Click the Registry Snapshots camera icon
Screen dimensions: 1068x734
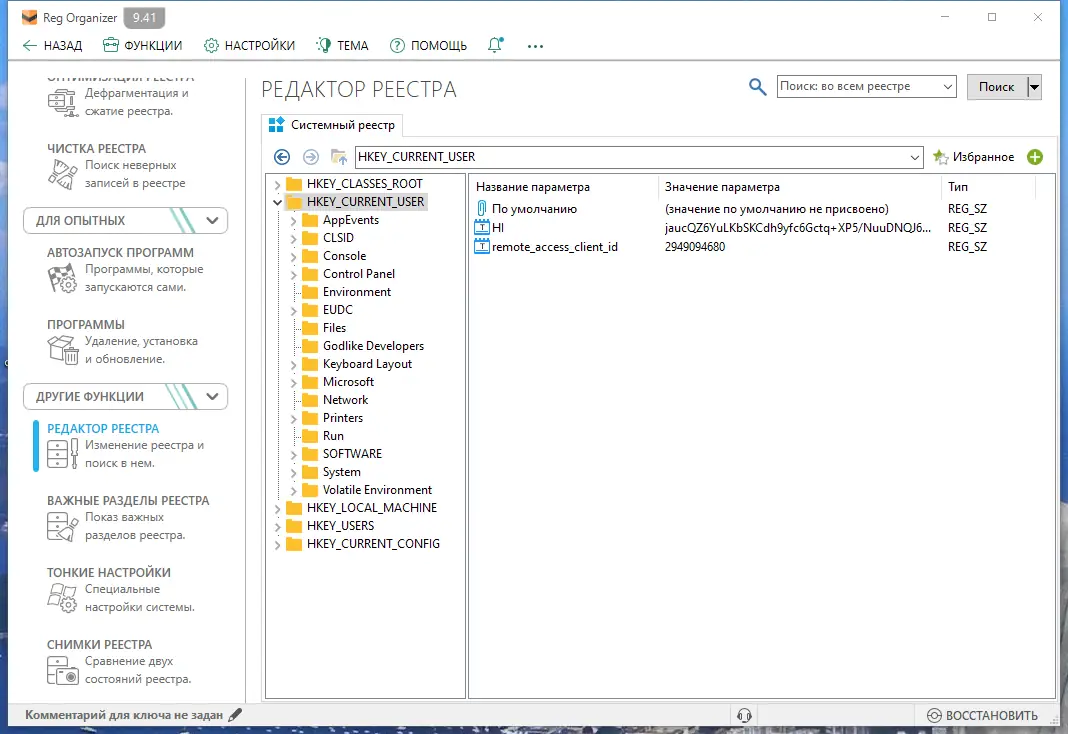(x=63, y=670)
